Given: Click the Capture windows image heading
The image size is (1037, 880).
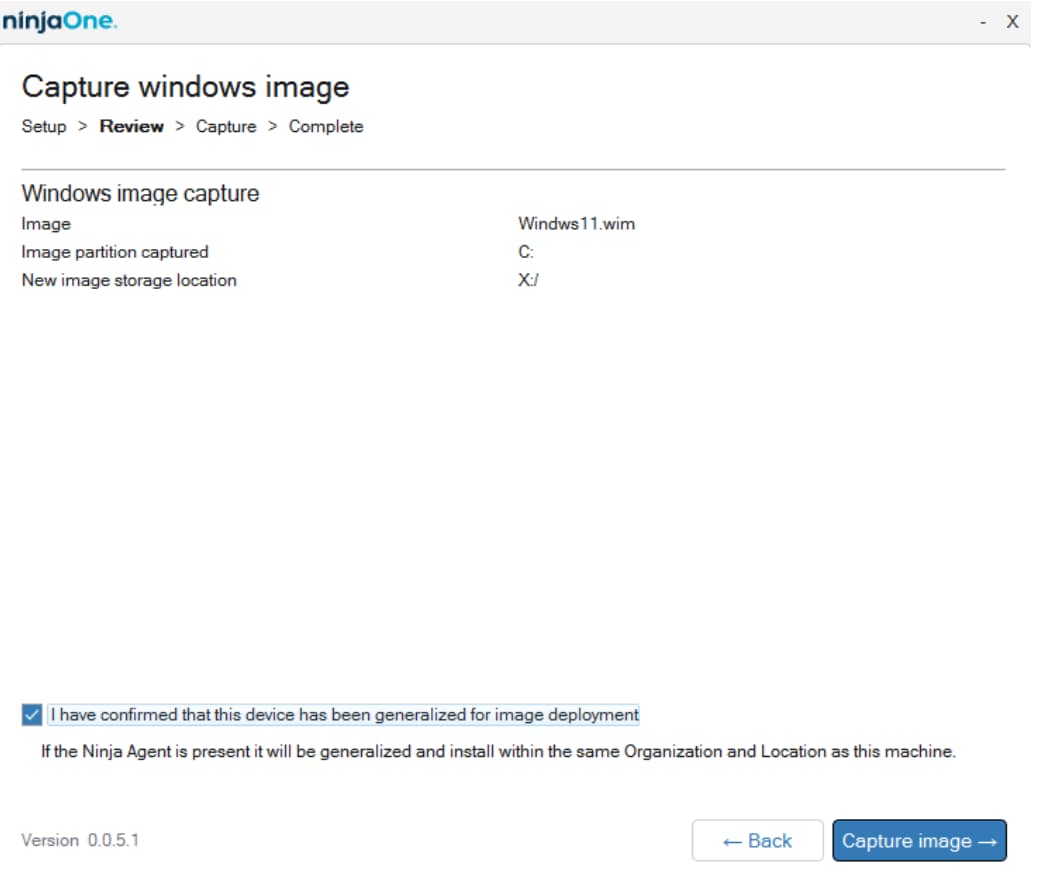Looking at the screenshot, I should pos(185,87).
